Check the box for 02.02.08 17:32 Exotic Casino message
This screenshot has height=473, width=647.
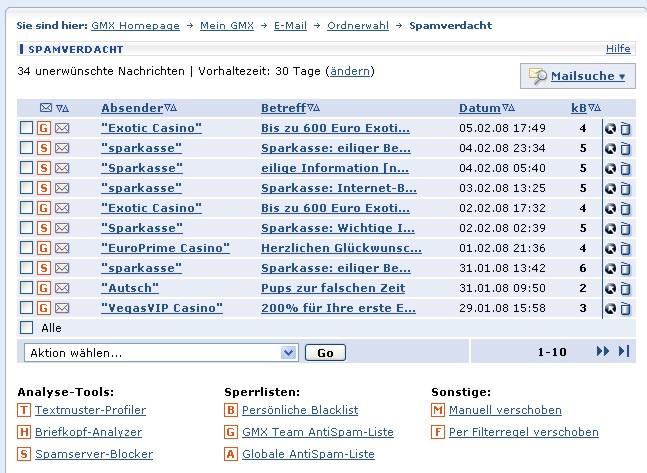coord(26,208)
